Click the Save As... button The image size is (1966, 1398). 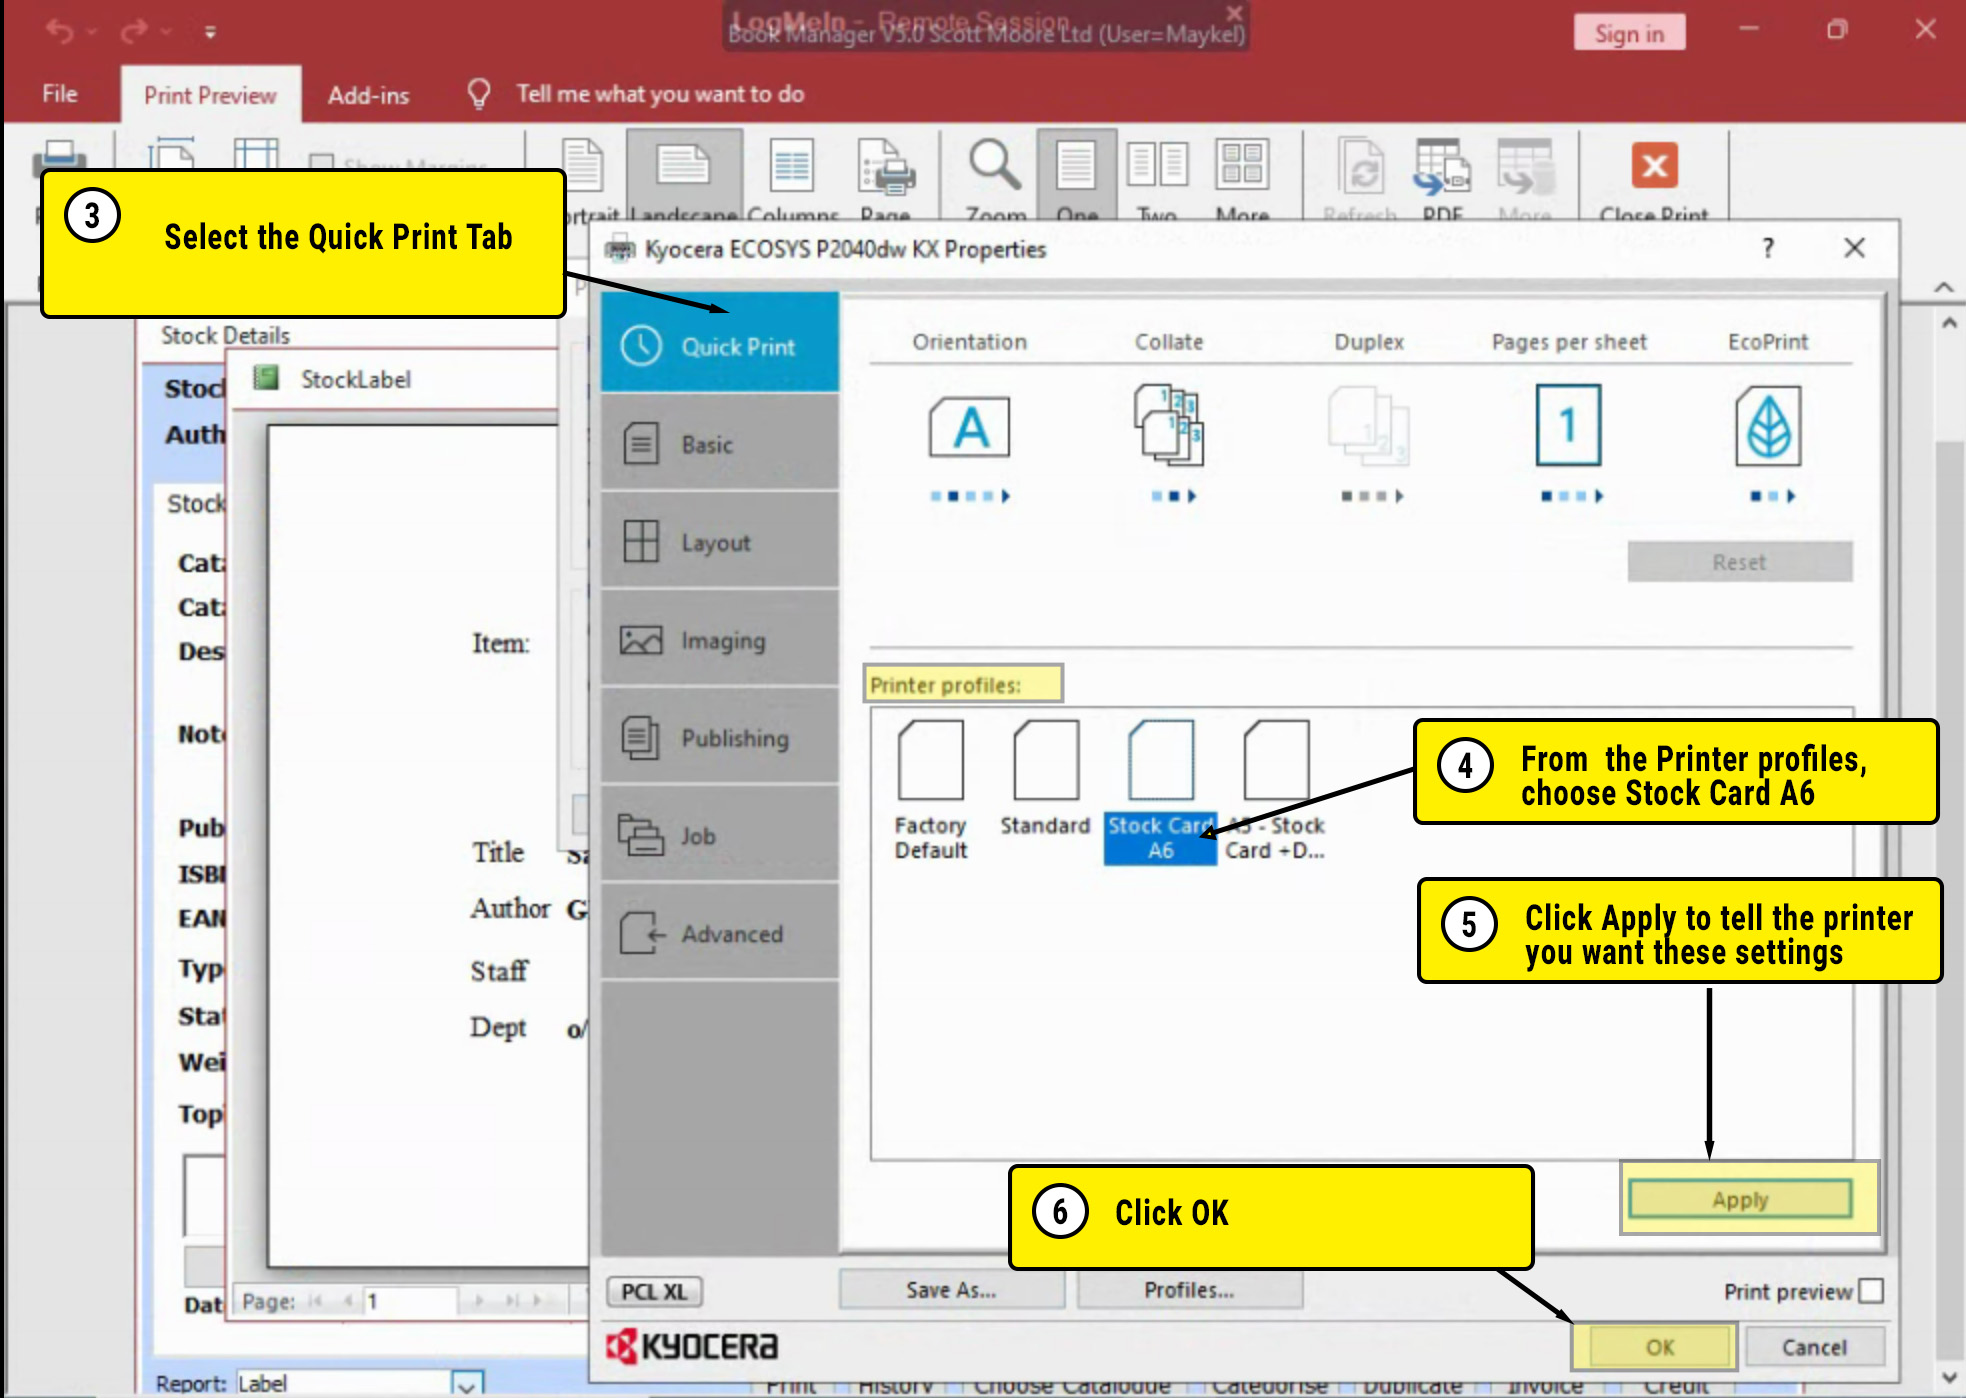point(951,1290)
